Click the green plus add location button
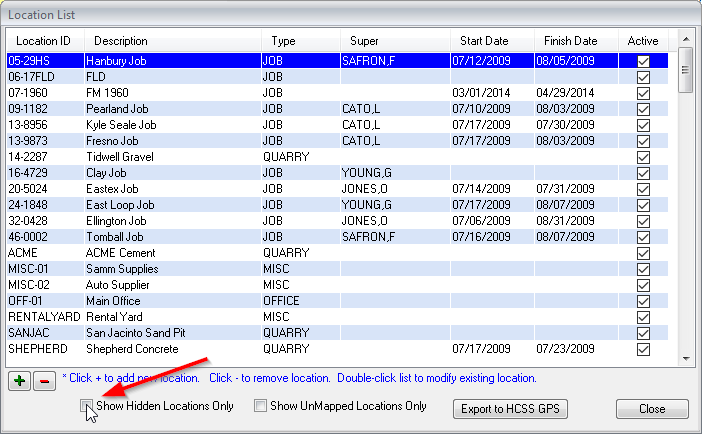702x434 pixels. [x=19, y=380]
